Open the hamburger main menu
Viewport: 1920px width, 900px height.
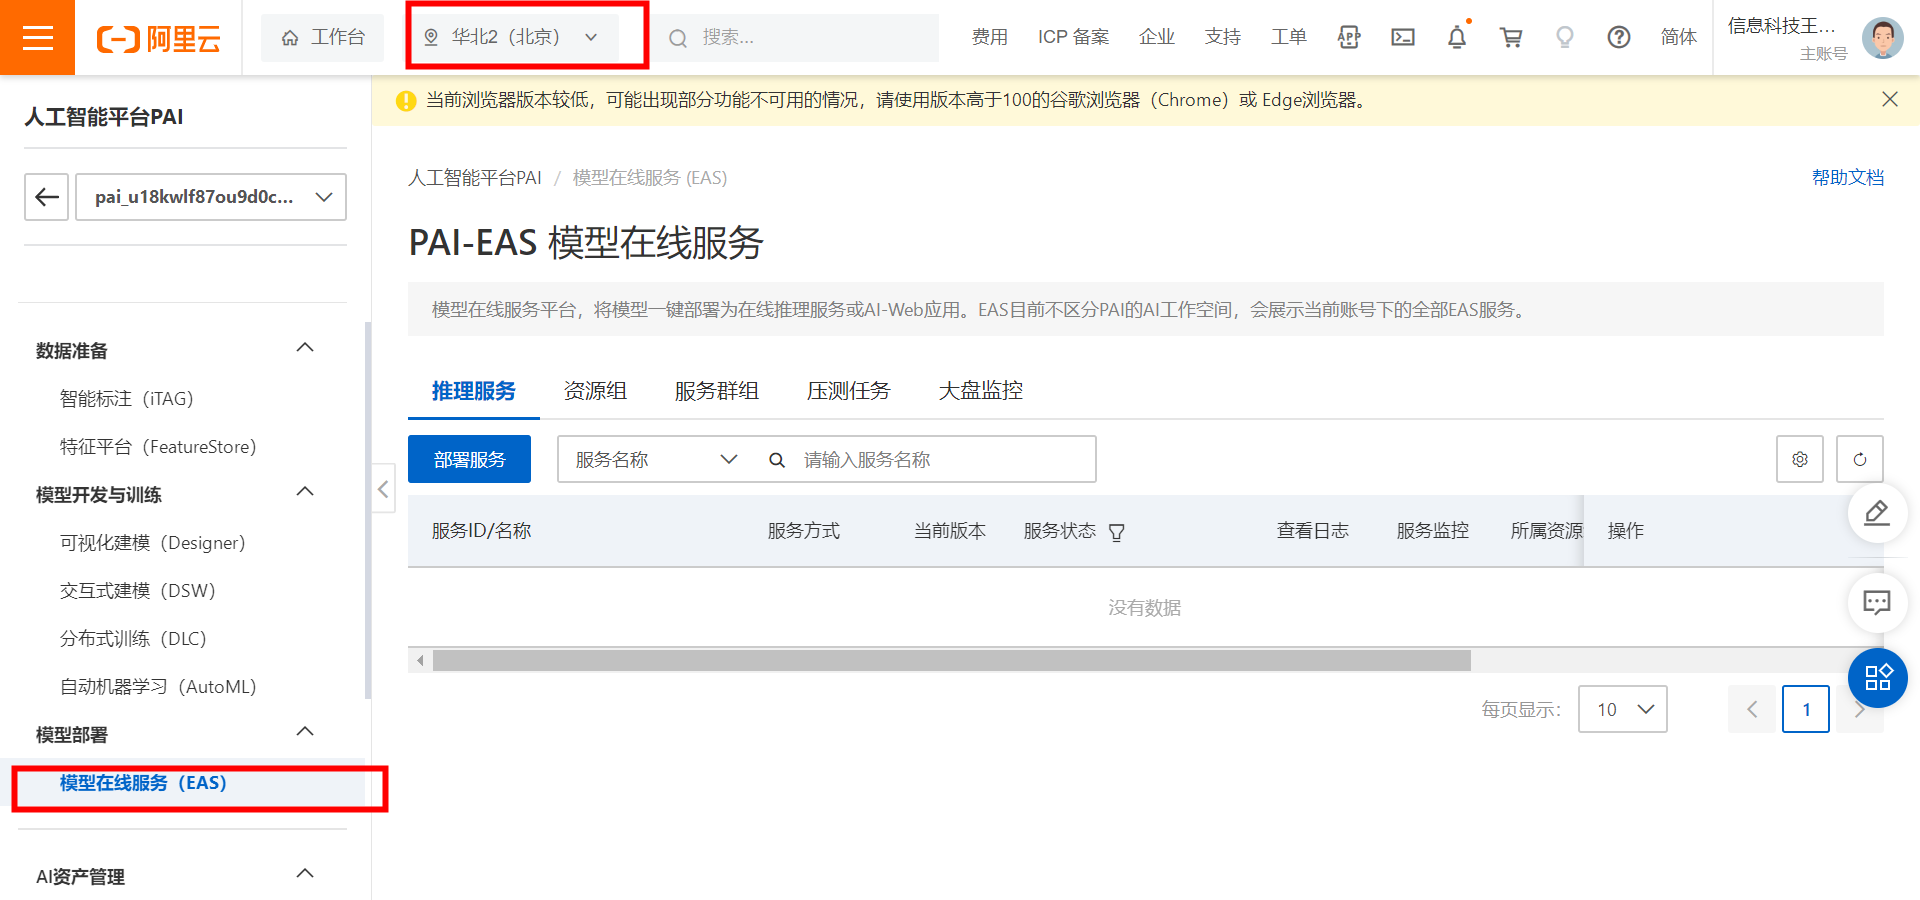coord(37,38)
